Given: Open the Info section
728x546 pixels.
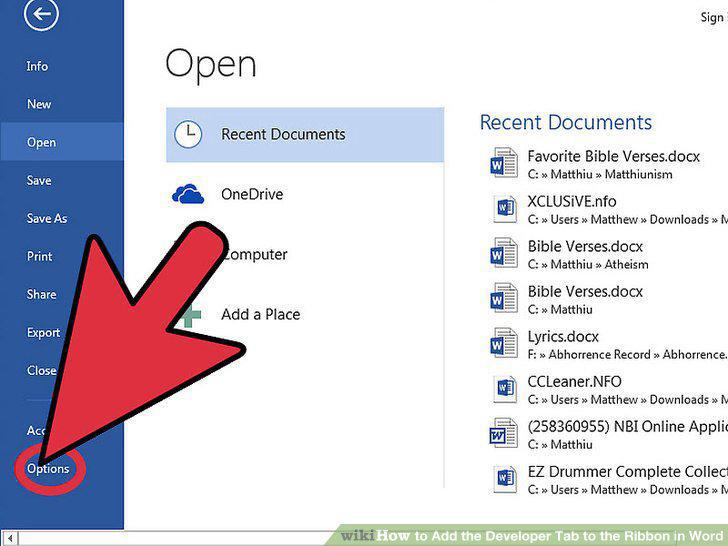Looking at the screenshot, I should click(37, 66).
